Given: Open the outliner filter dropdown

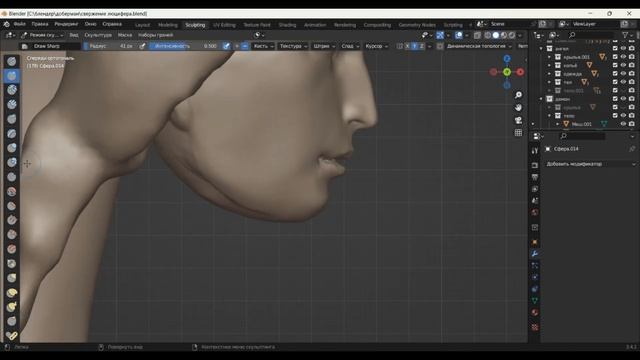Looking at the screenshot, I should [627, 36].
